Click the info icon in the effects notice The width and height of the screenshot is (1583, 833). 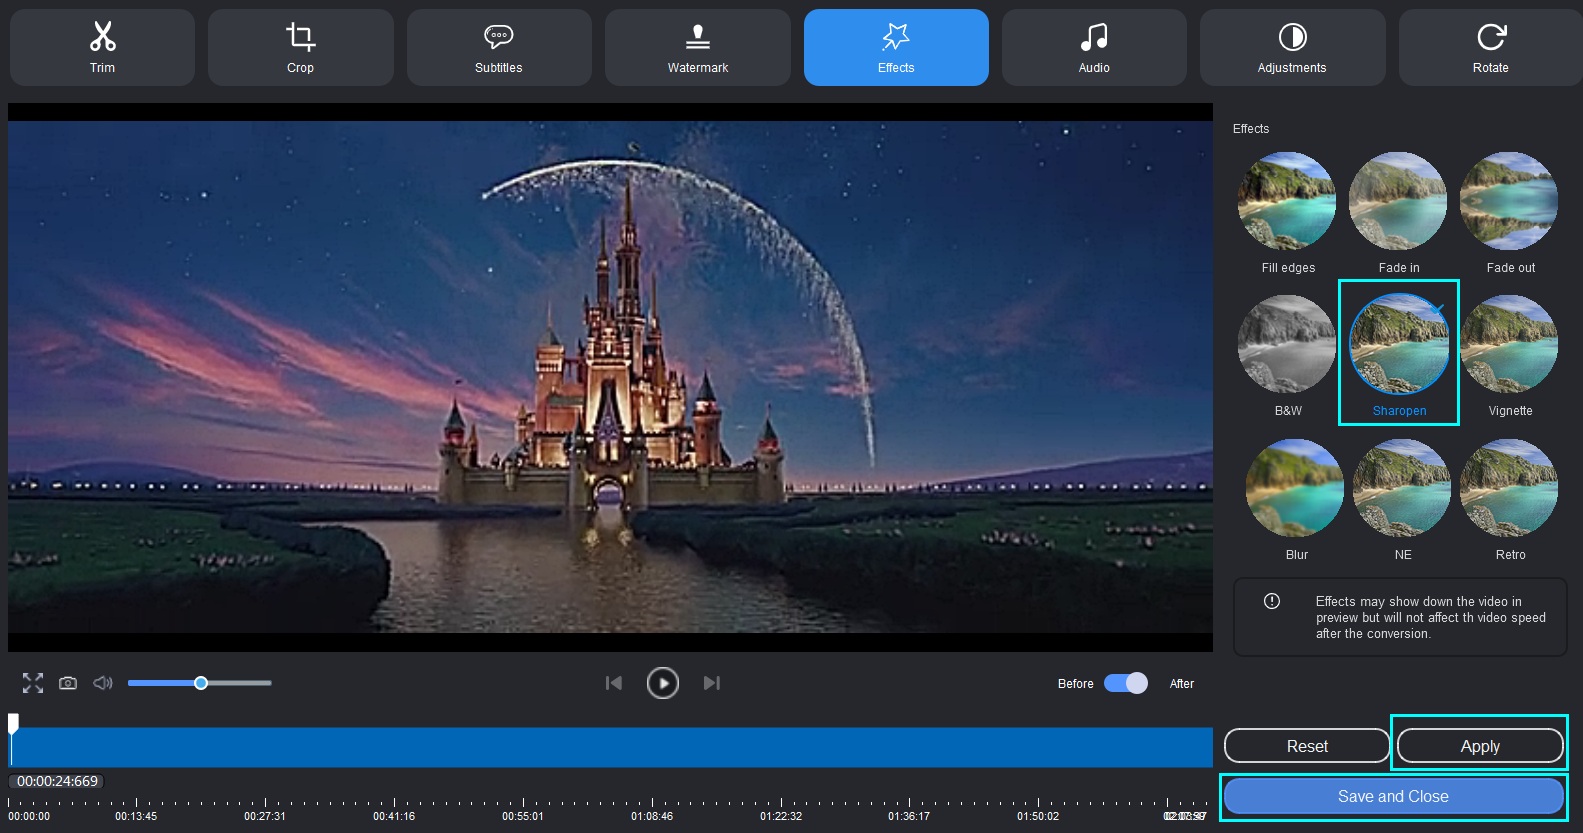pos(1272,601)
